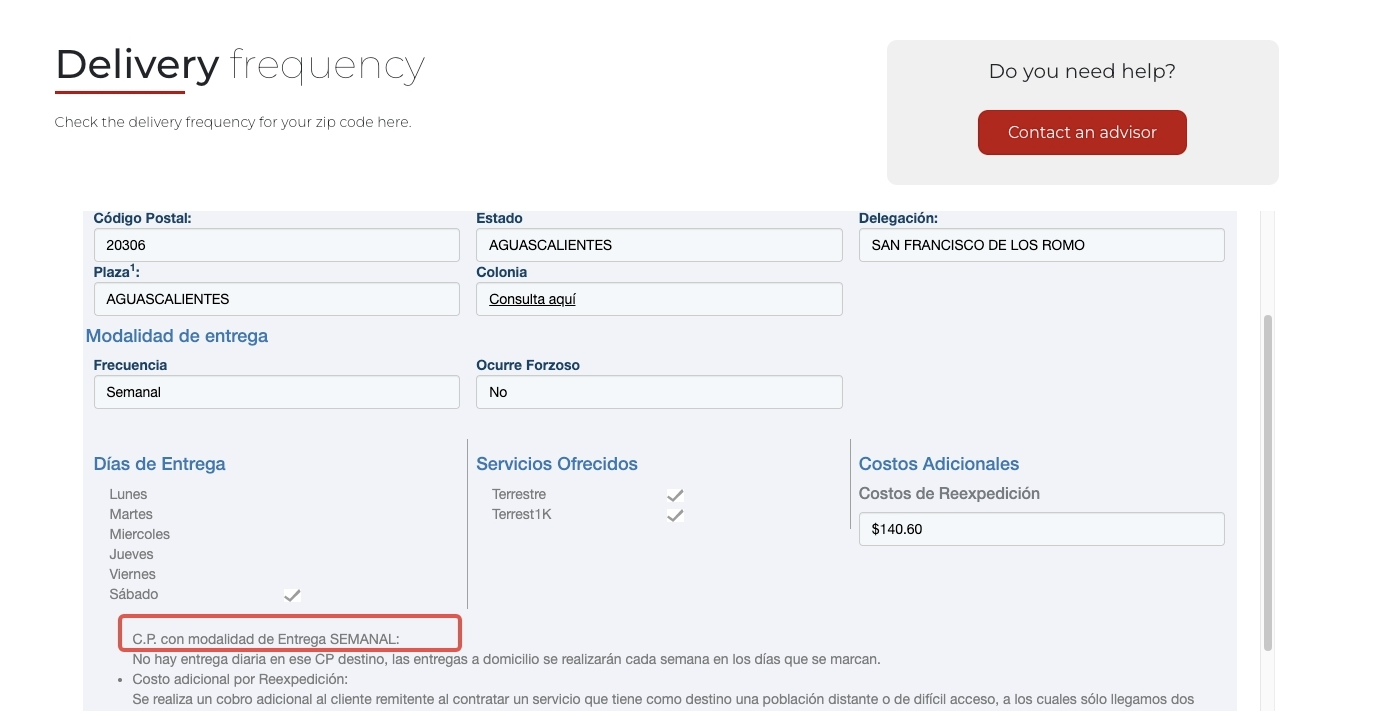Click the Do you need help? text
The height and width of the screenshot is (722, 1391).
pyautogui.click(x=1082, y=72)
